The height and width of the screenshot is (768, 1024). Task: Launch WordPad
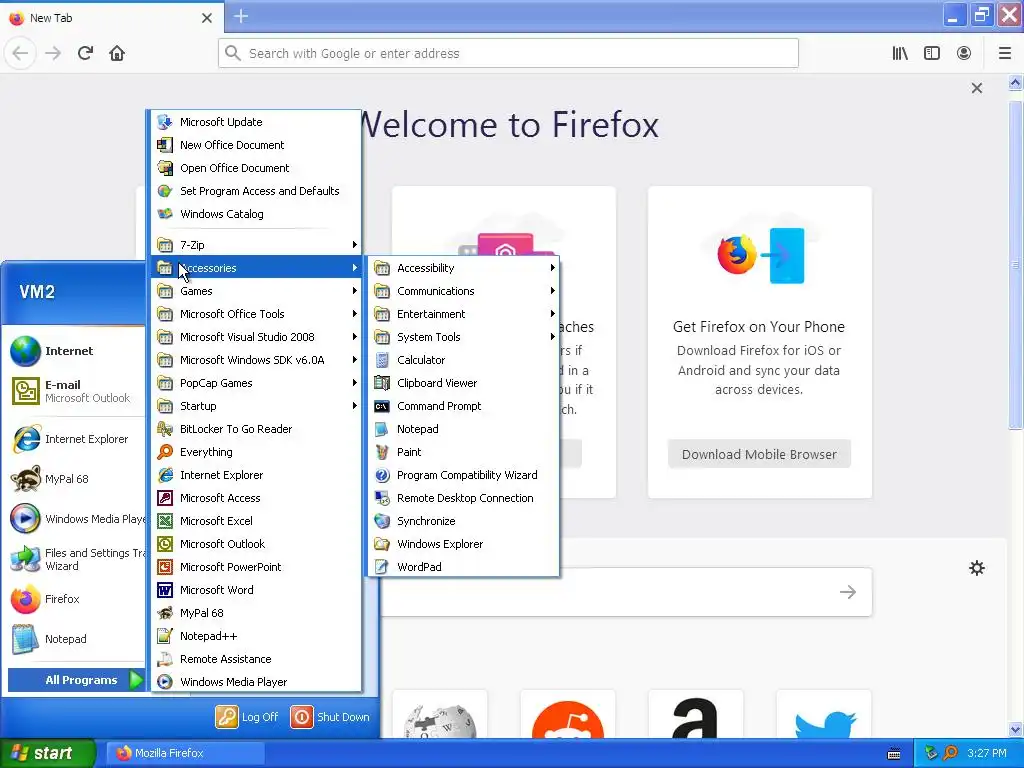click(x=463, y=567)
